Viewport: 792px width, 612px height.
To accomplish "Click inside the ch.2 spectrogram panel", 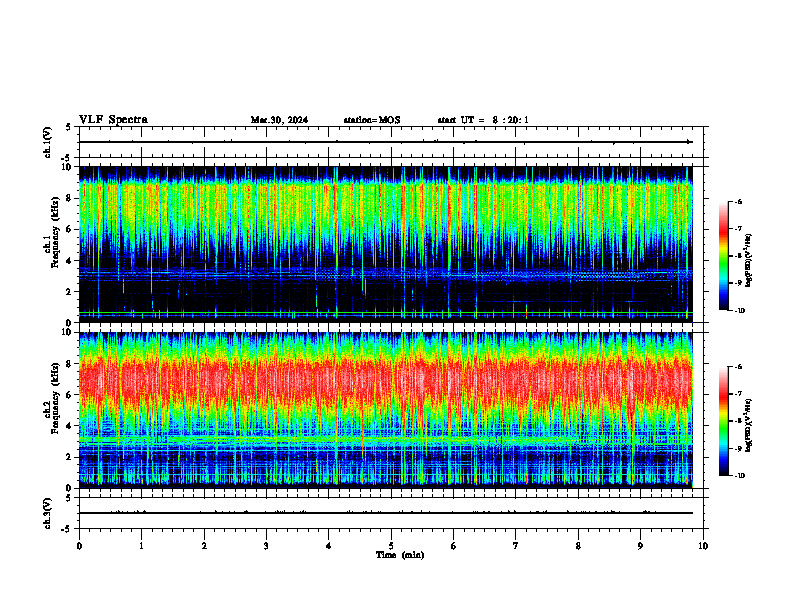I will 385,410.
